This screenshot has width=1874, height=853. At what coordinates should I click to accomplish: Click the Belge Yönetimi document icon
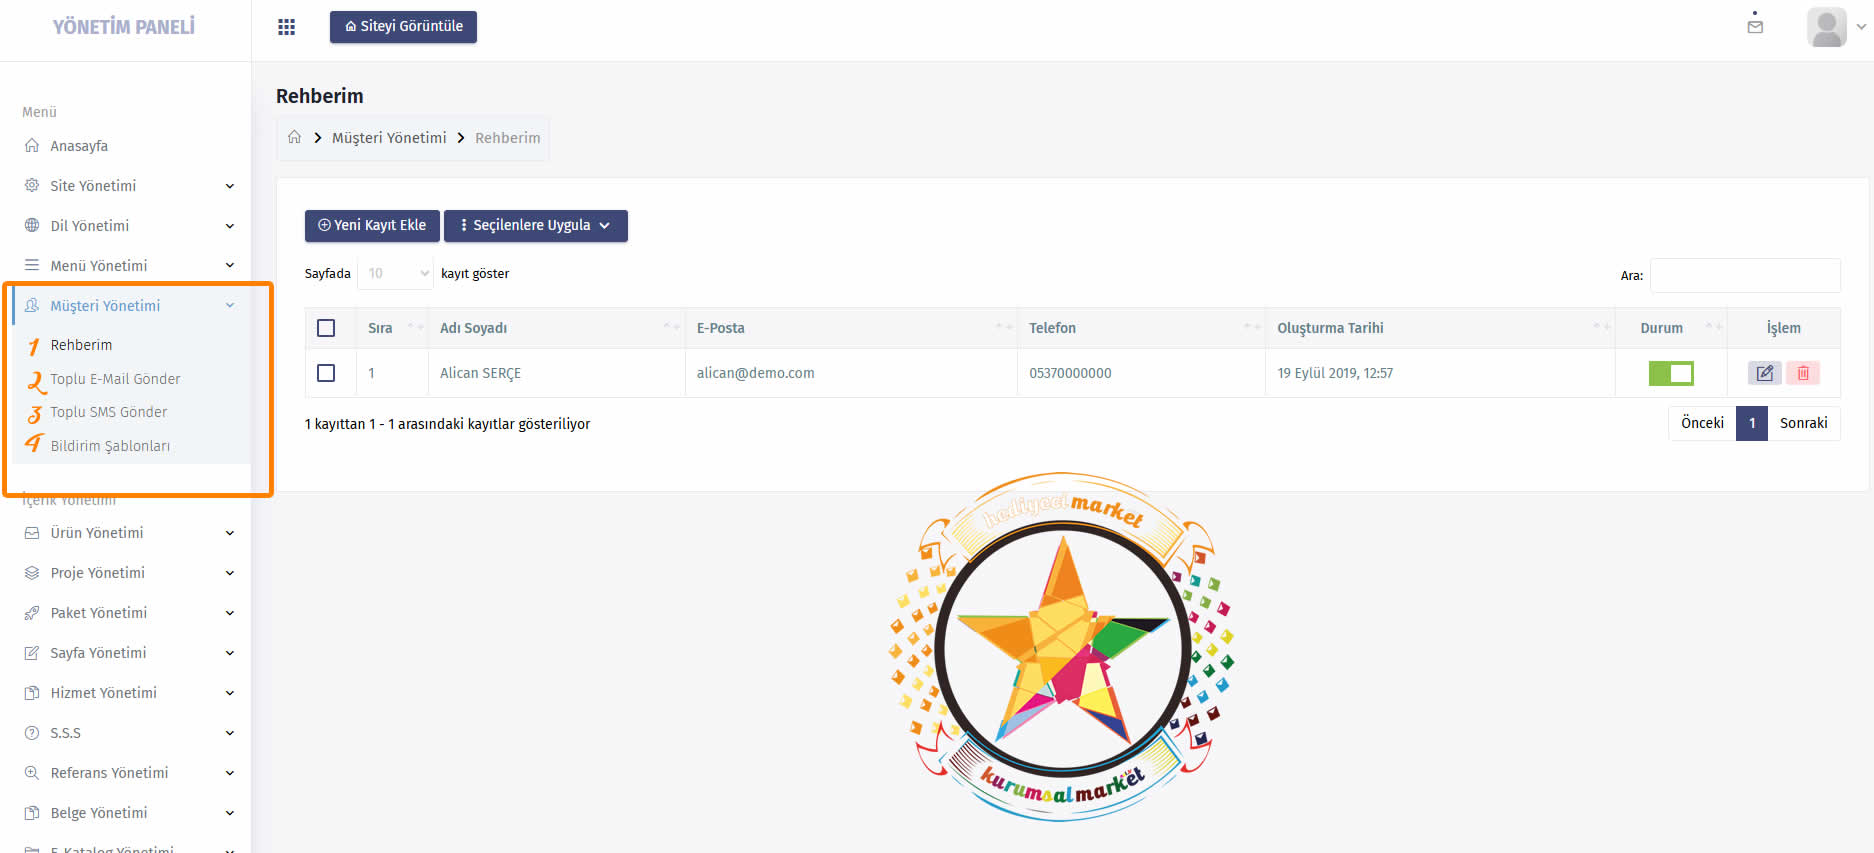pos(32,813)
